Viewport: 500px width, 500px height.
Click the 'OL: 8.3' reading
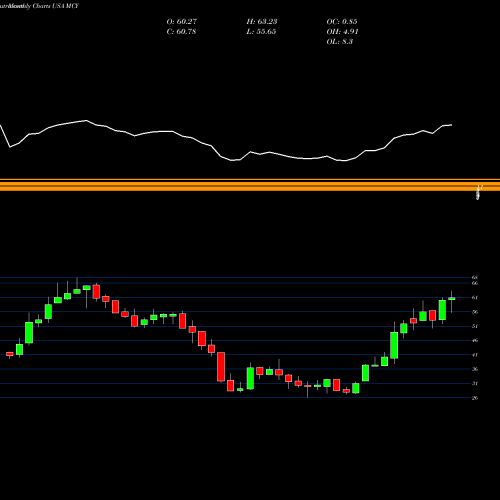pos(339,42)
